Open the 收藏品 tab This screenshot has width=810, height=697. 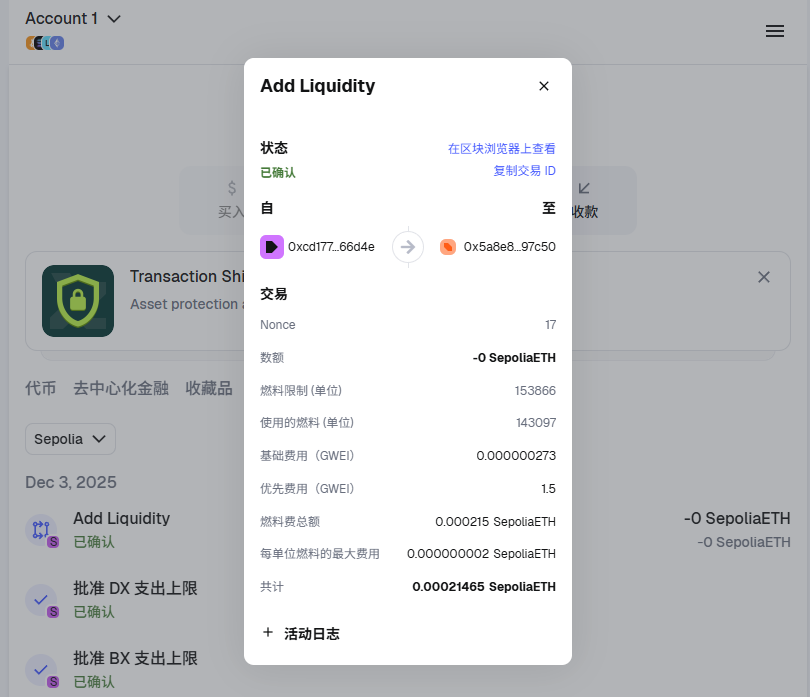(209, 388)
